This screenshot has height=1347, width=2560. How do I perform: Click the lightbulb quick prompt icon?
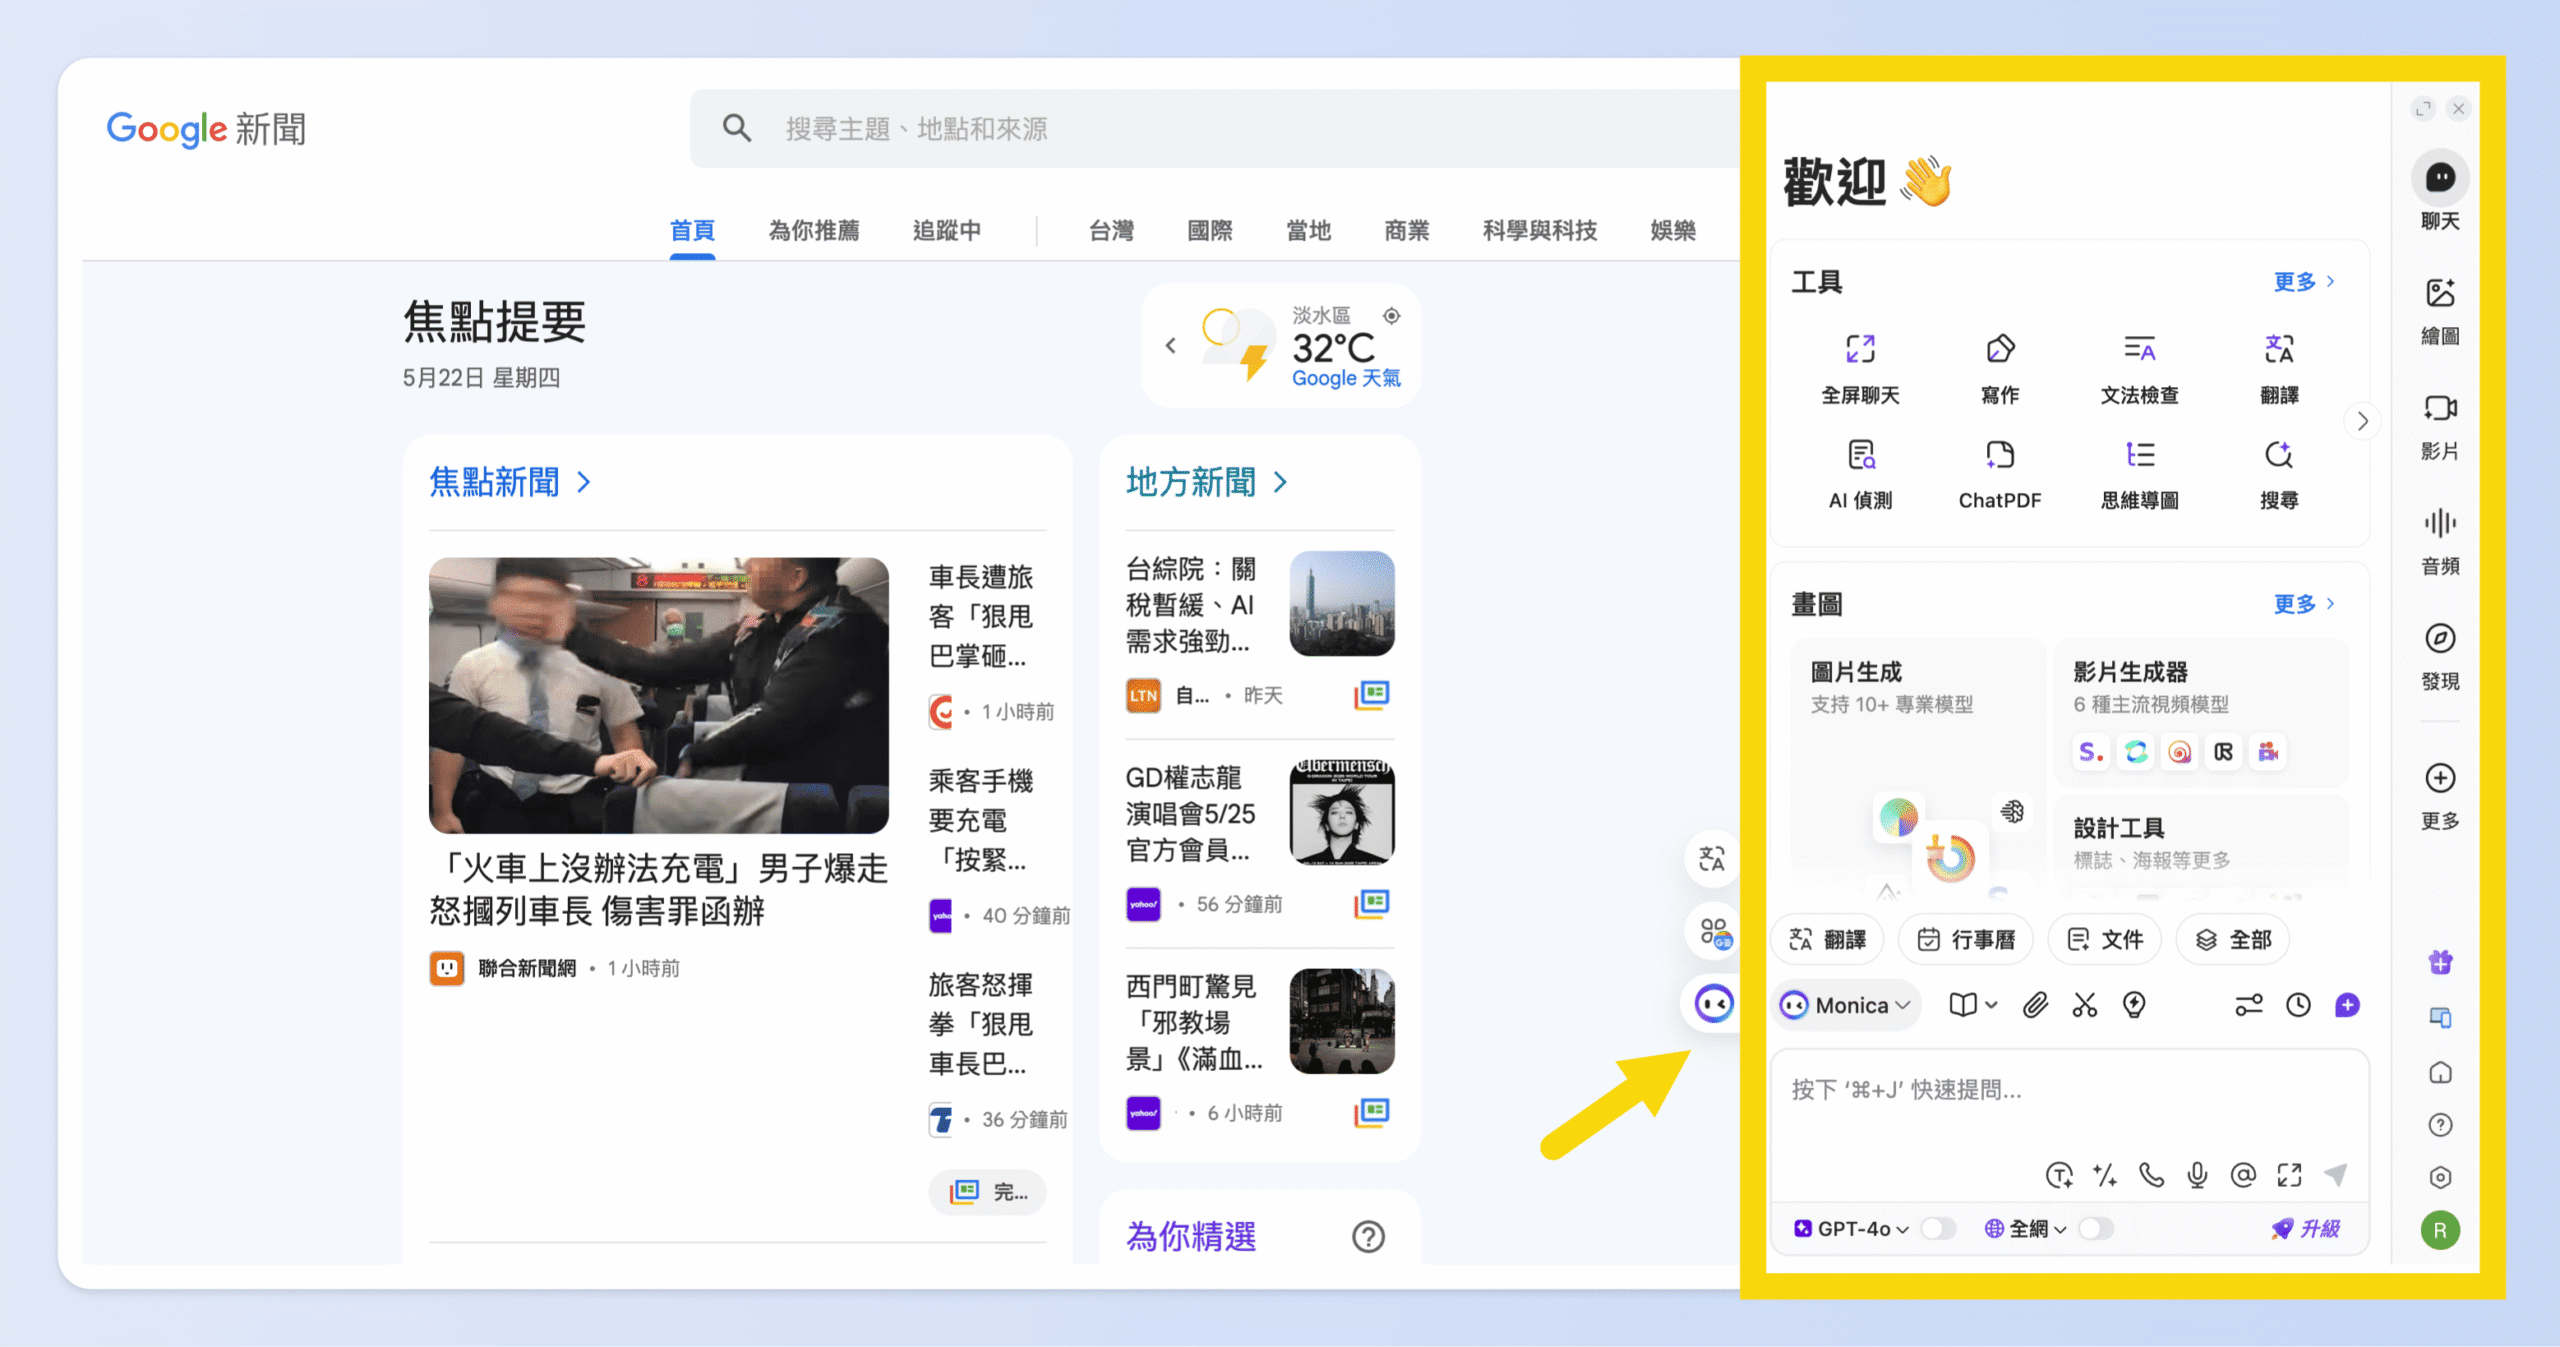pos(2134,1005)
